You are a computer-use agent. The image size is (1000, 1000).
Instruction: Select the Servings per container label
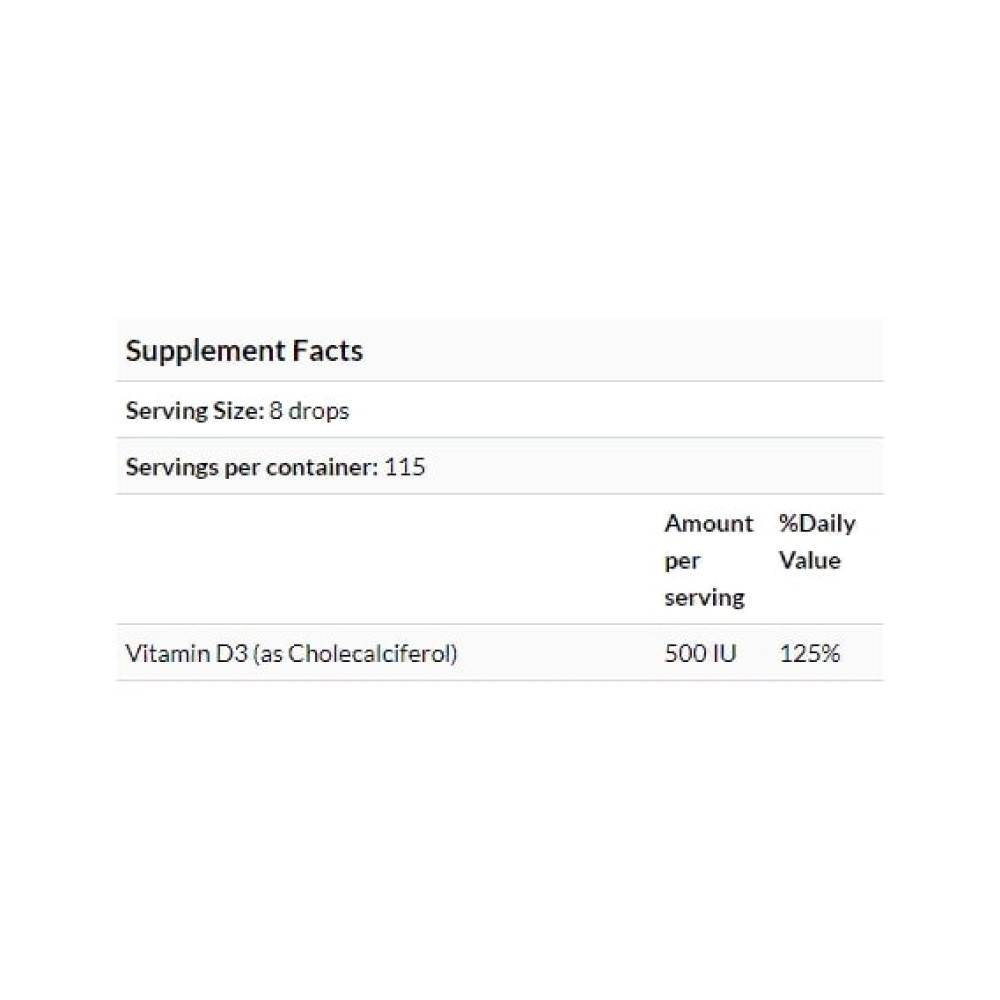tap(253, 467)
